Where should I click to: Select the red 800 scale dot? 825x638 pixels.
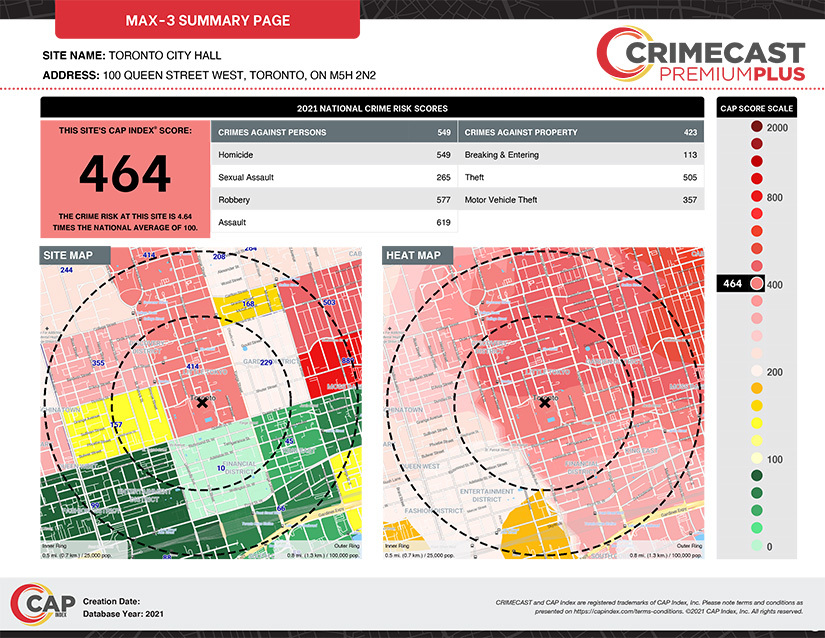[757, 197]
